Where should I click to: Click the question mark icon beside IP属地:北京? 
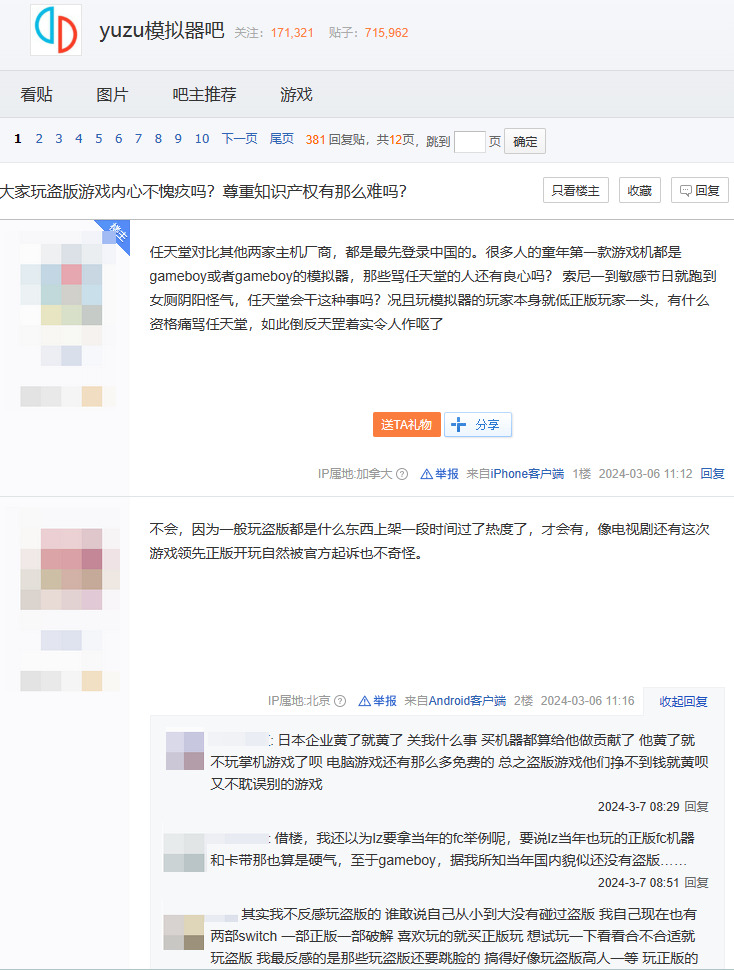click(340, 701)
